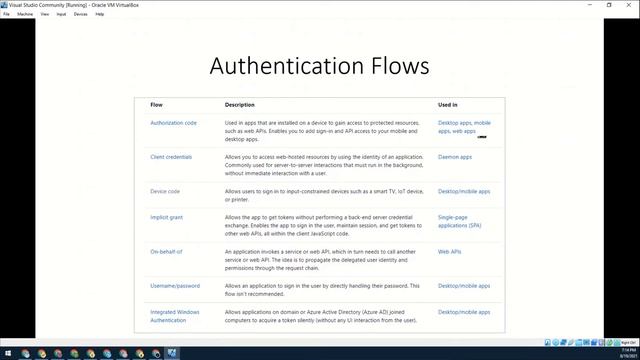Open the Windows Start menu

[x=8, y=353]
